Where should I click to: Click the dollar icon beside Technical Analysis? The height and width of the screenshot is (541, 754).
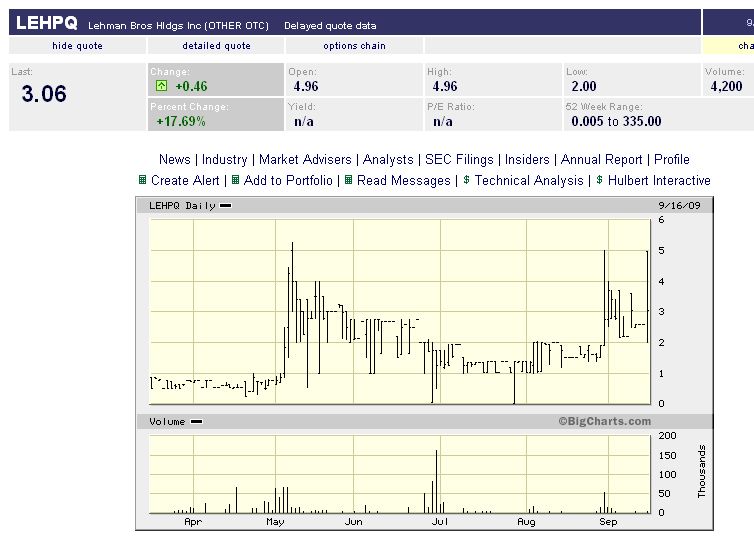[x=466, y=180]
